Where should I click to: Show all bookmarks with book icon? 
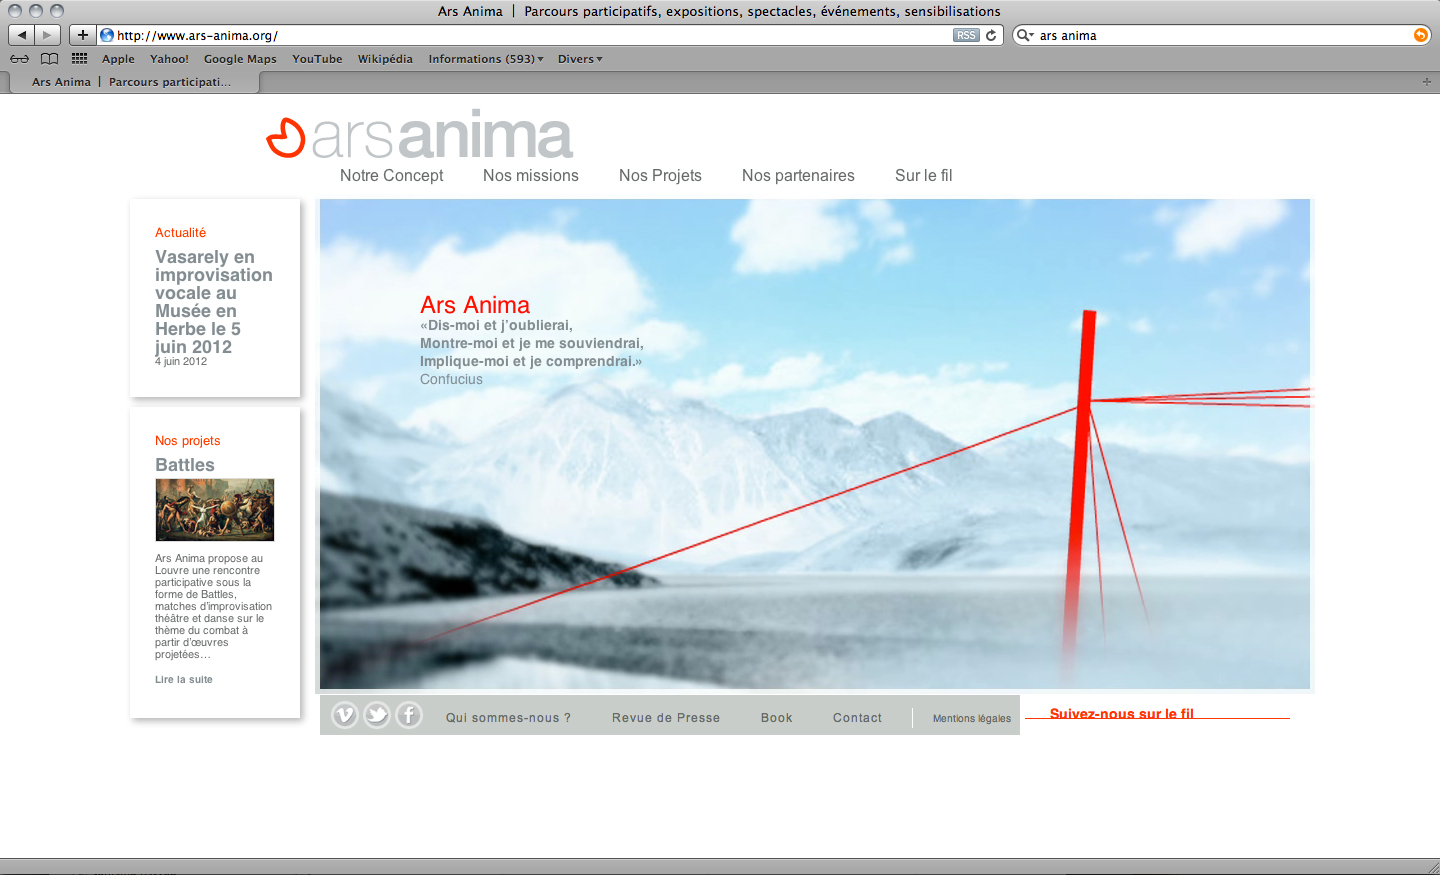click(x=49, y=59)
